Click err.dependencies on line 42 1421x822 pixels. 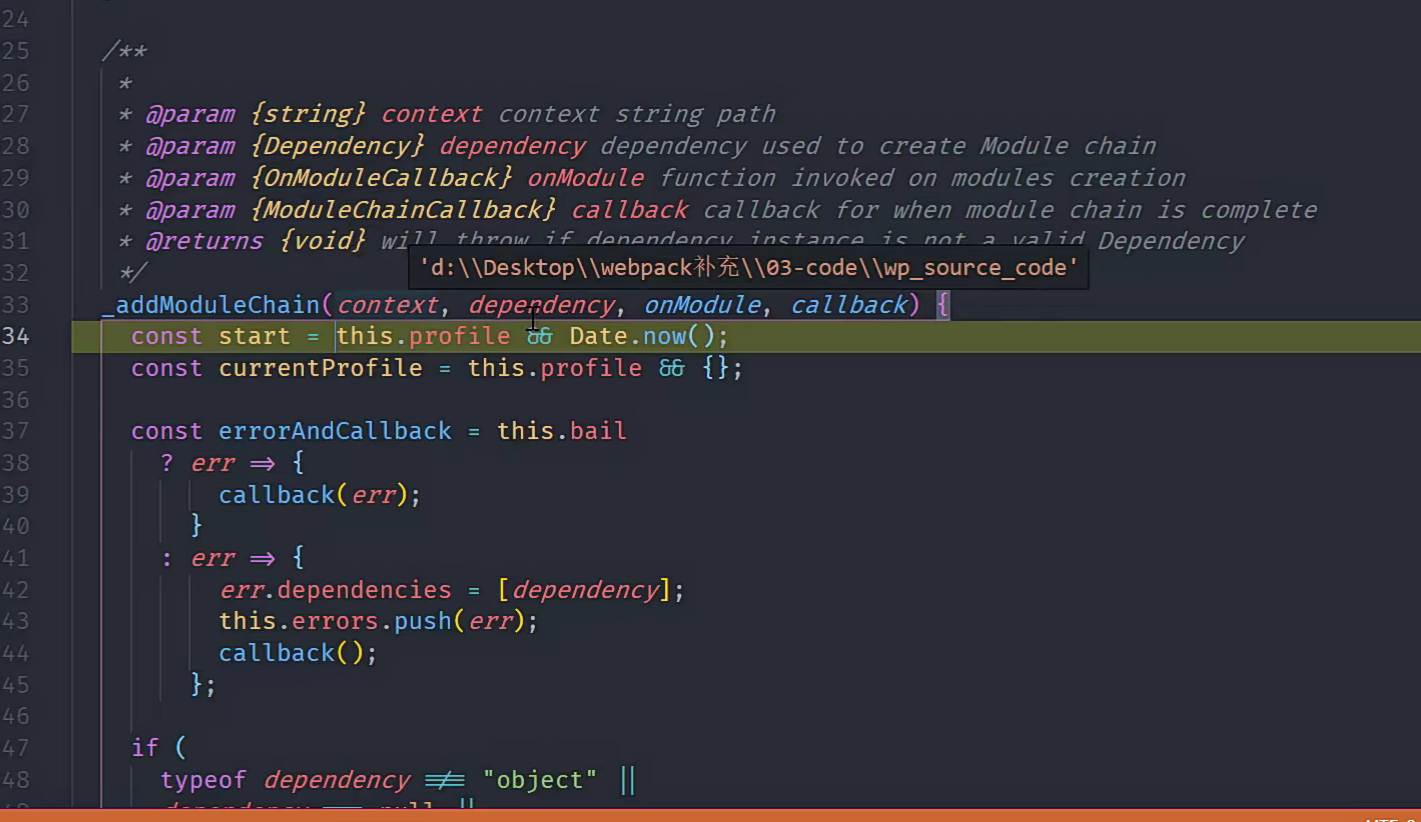point(335,590)
